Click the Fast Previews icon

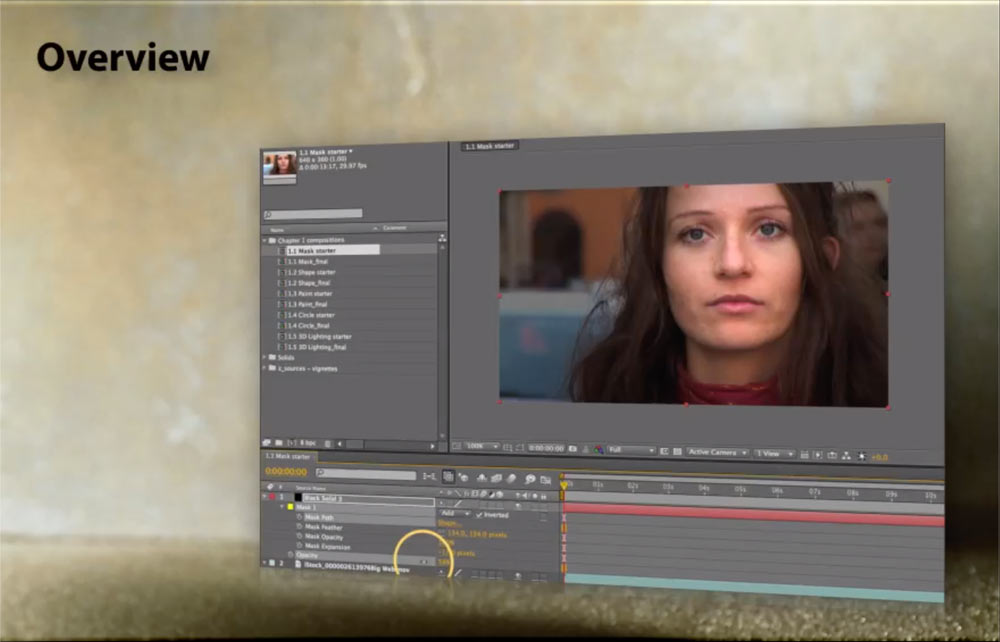click(x=818, y=455)
